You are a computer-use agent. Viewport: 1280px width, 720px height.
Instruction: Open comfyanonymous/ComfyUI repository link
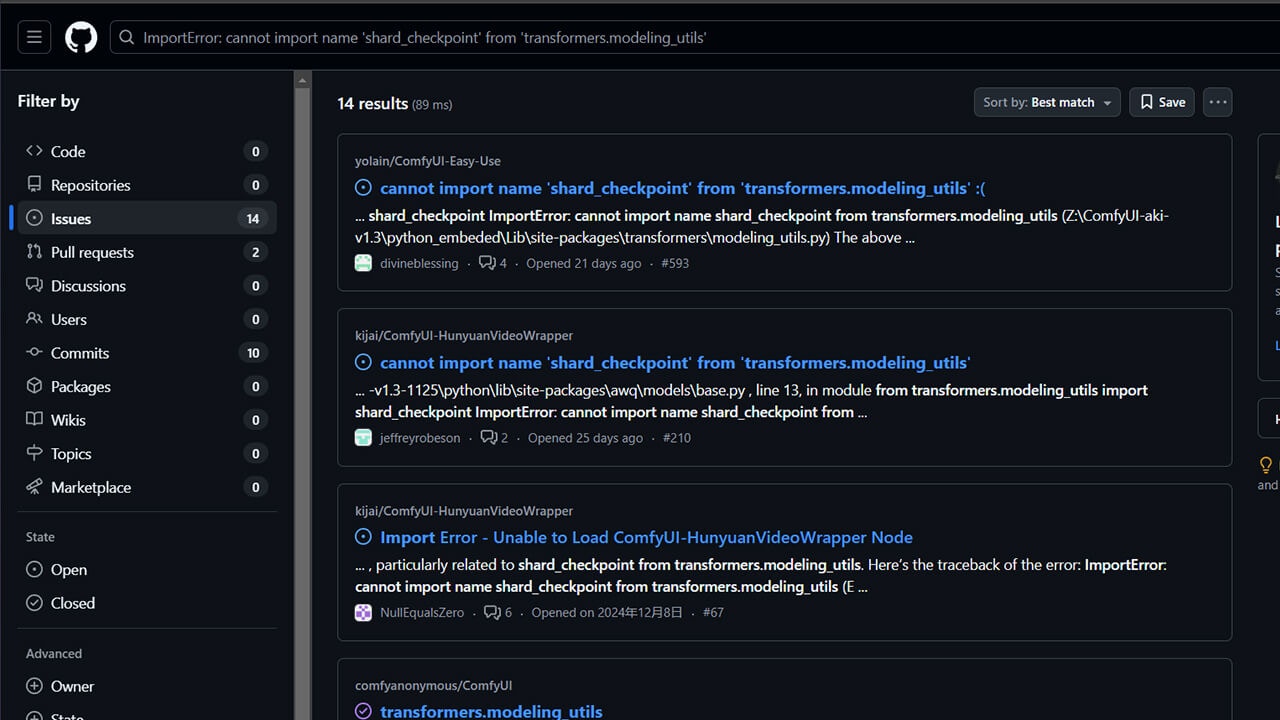tap(433, 686)
